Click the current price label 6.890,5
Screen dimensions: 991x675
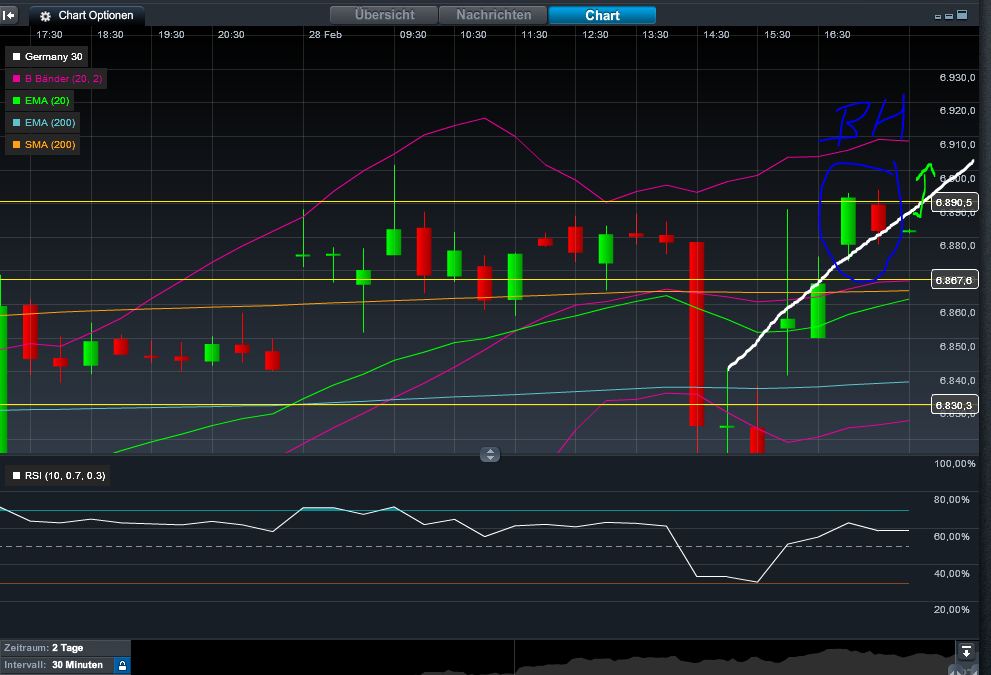pos(954,202)
